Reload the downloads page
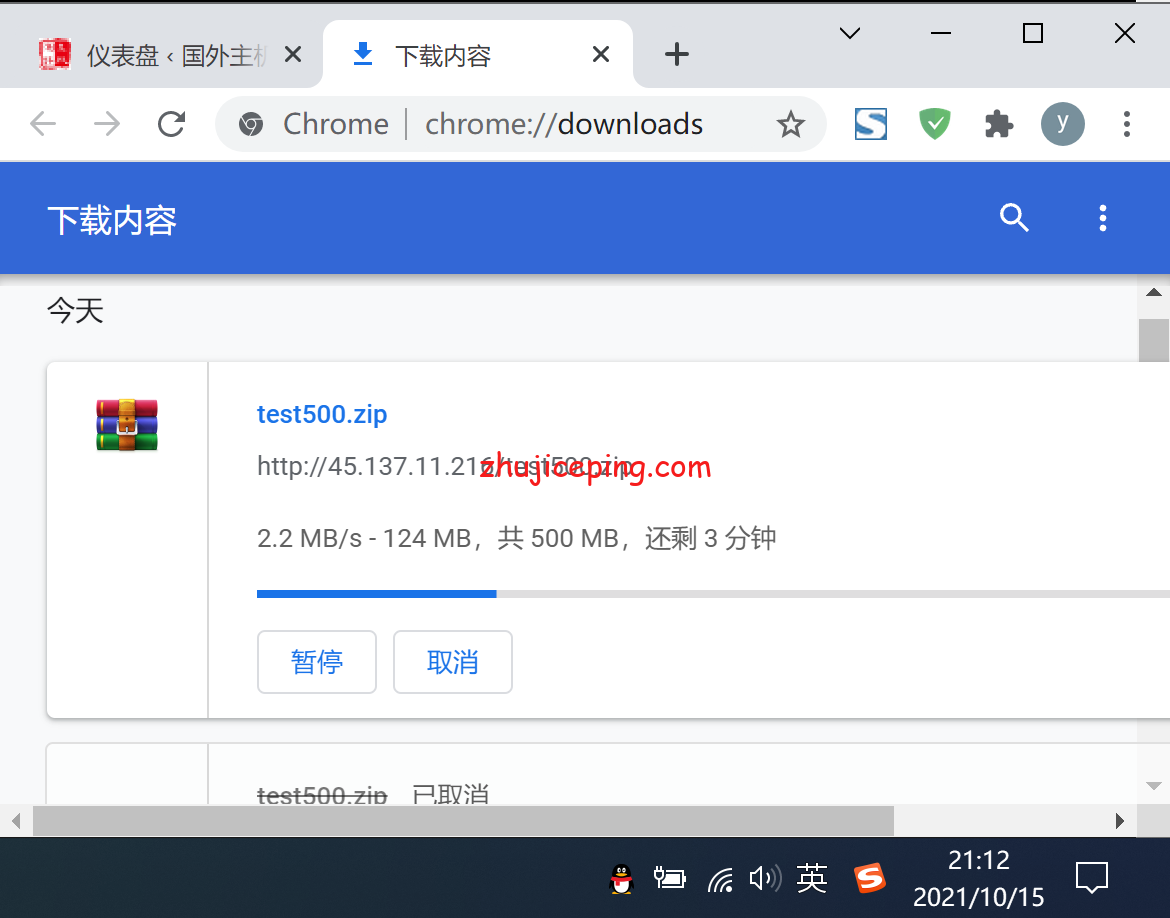Image resolution: width=1170 pixels, height=918 pixels. pyautogui.click(x=172, y=124)
